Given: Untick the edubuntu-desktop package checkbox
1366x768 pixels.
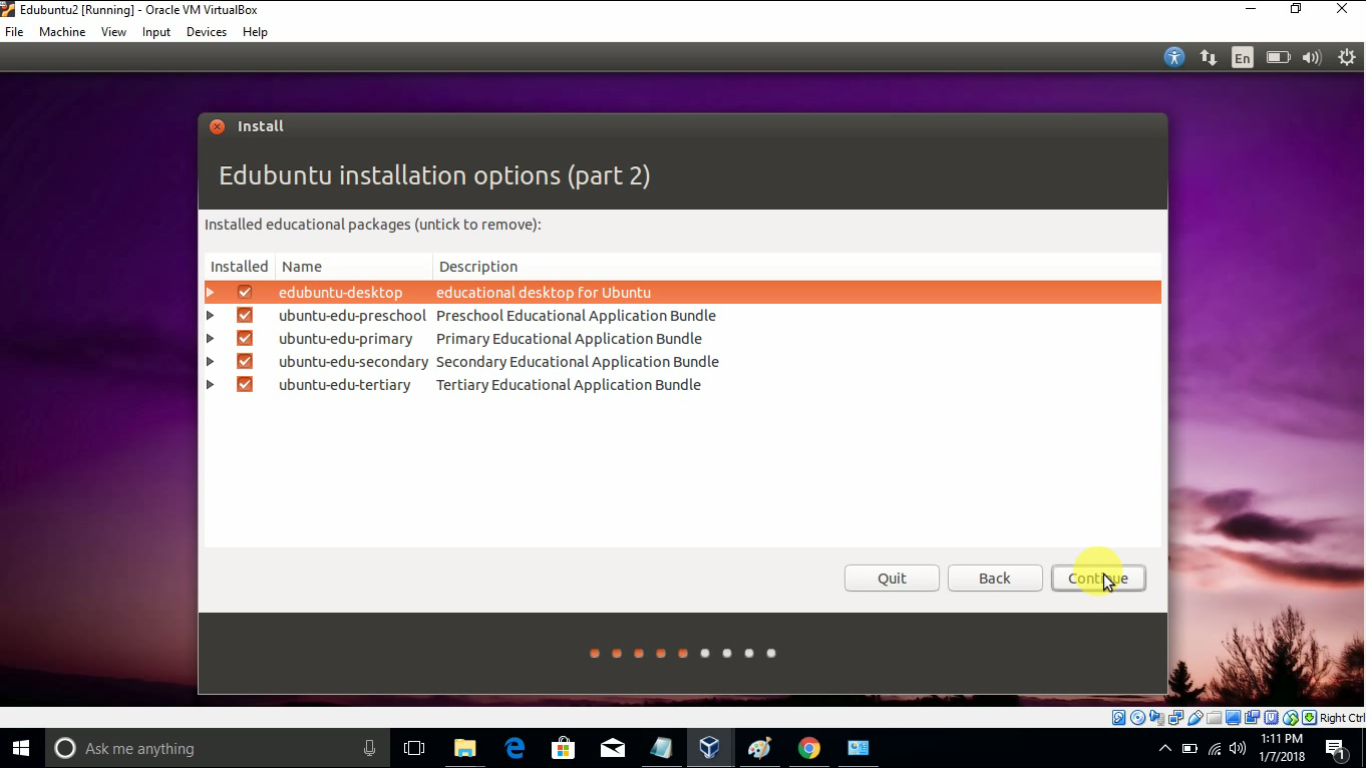Looking at the screenshot, I should (x=244, y=292).
